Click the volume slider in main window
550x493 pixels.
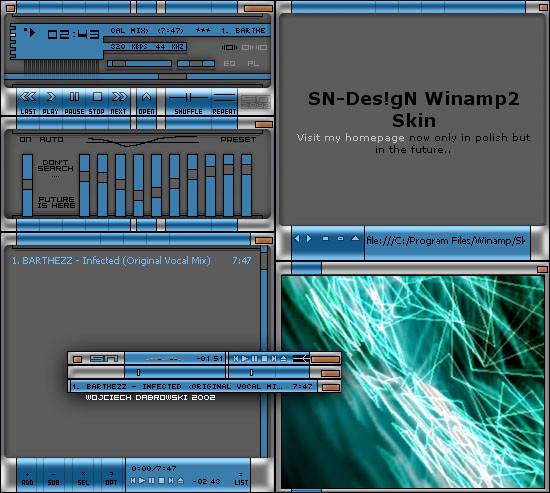point(140,64)
